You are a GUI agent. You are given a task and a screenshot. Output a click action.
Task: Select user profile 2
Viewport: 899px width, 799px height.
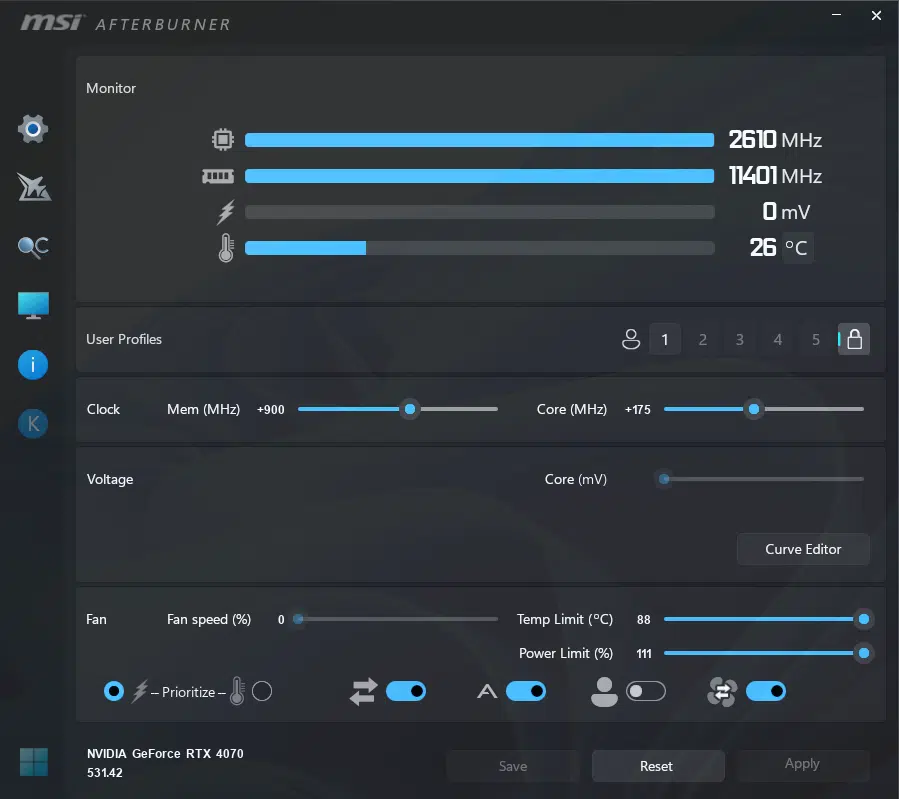pos(702,339)
